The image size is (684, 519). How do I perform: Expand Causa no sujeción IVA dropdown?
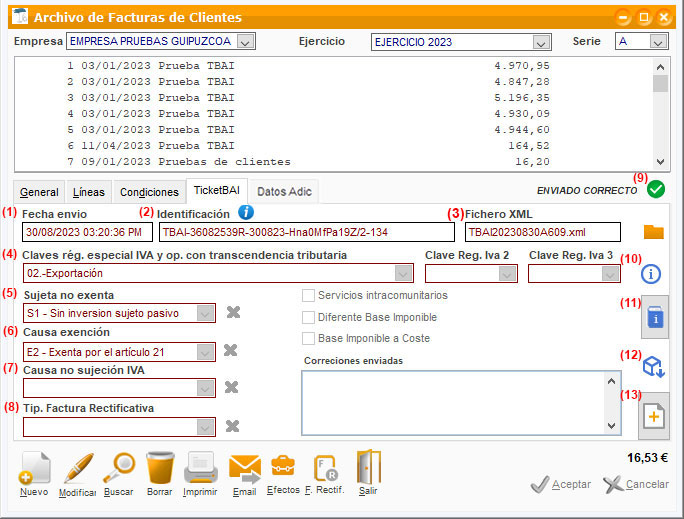coord(205,388)
